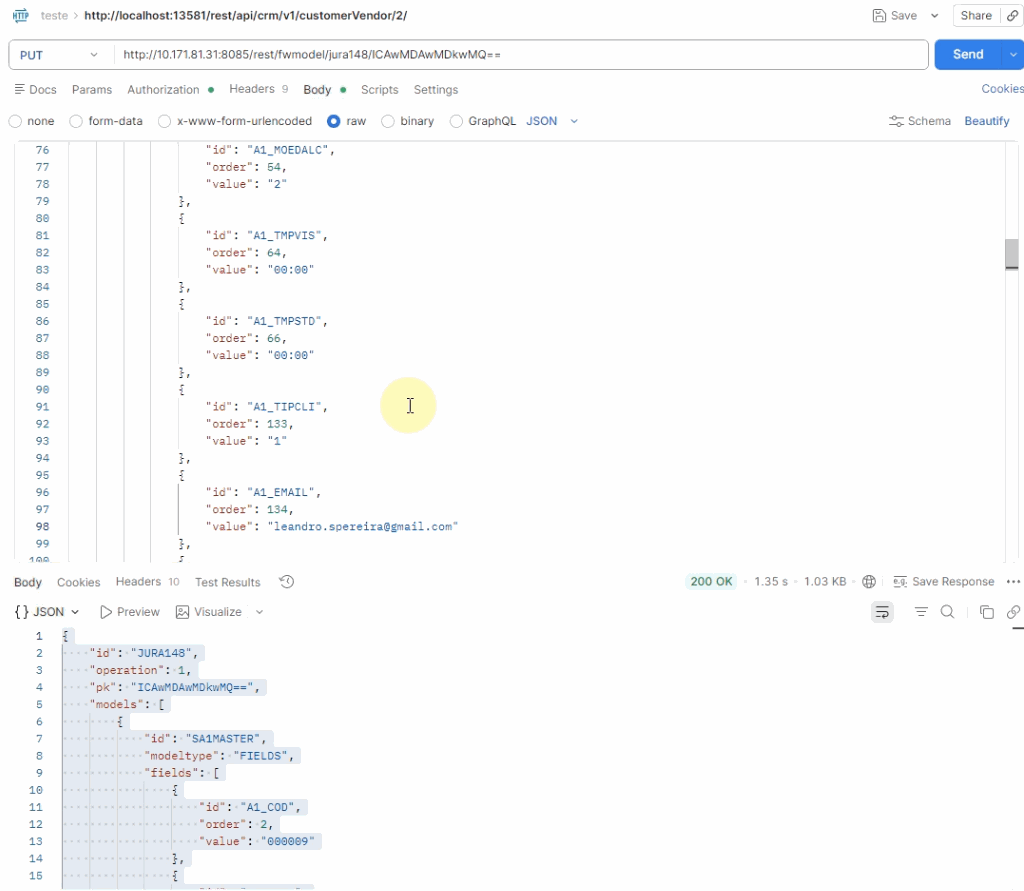Image resolution: width=1024 pixels, height=891 pixels.
Task: Open the PUT method dropdown
Action: 59,55
